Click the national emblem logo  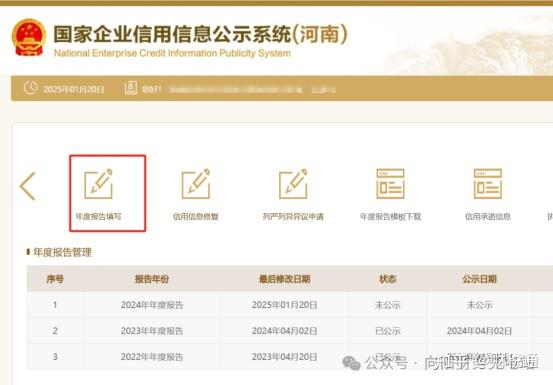(x=29, y=38)
